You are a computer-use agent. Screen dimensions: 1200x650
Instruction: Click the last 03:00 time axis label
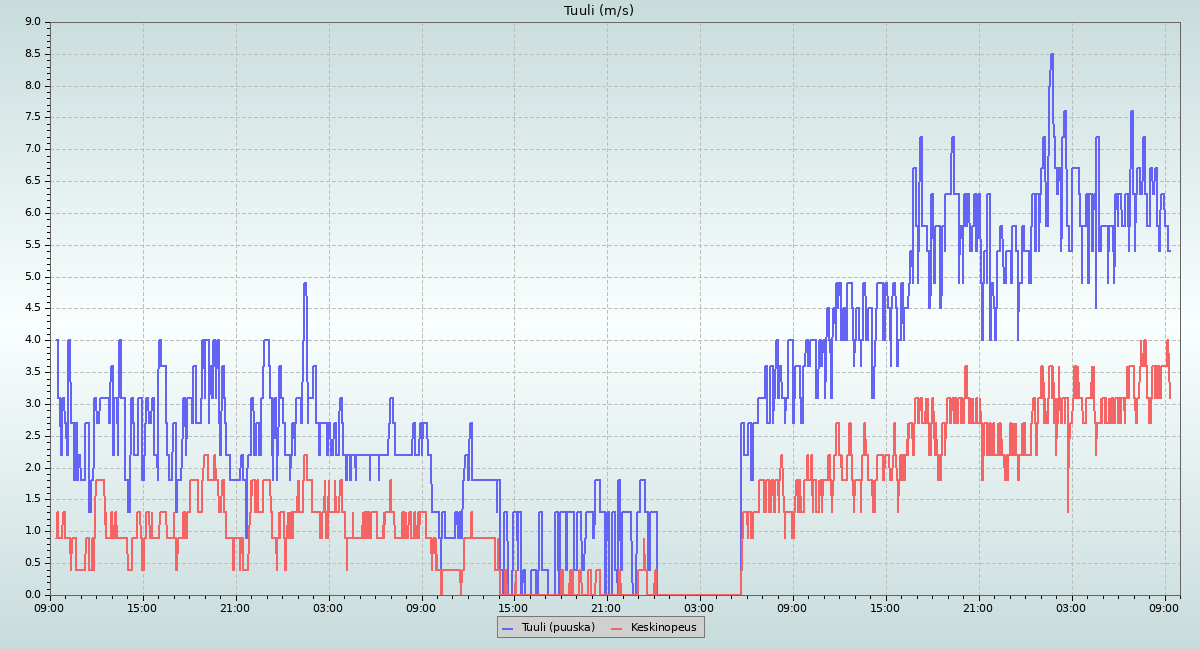tap(1071, 607)
